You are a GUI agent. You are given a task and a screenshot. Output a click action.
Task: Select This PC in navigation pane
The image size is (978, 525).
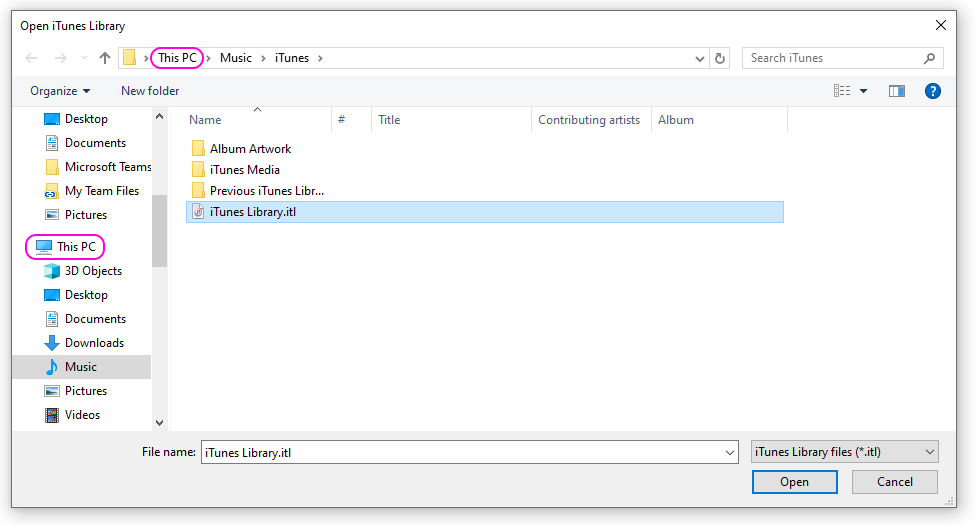pyautogui.click(x=65, y=247)
